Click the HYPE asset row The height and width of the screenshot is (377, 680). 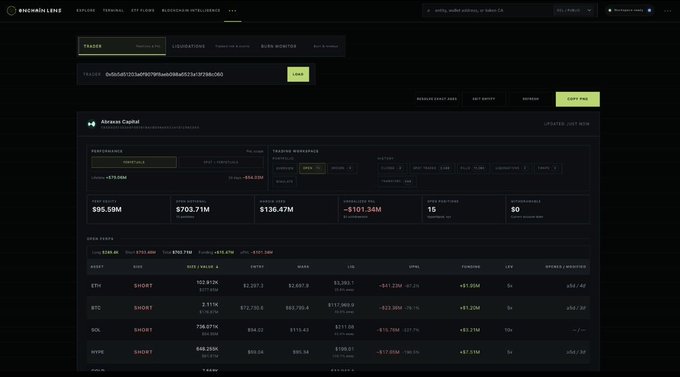338,352
